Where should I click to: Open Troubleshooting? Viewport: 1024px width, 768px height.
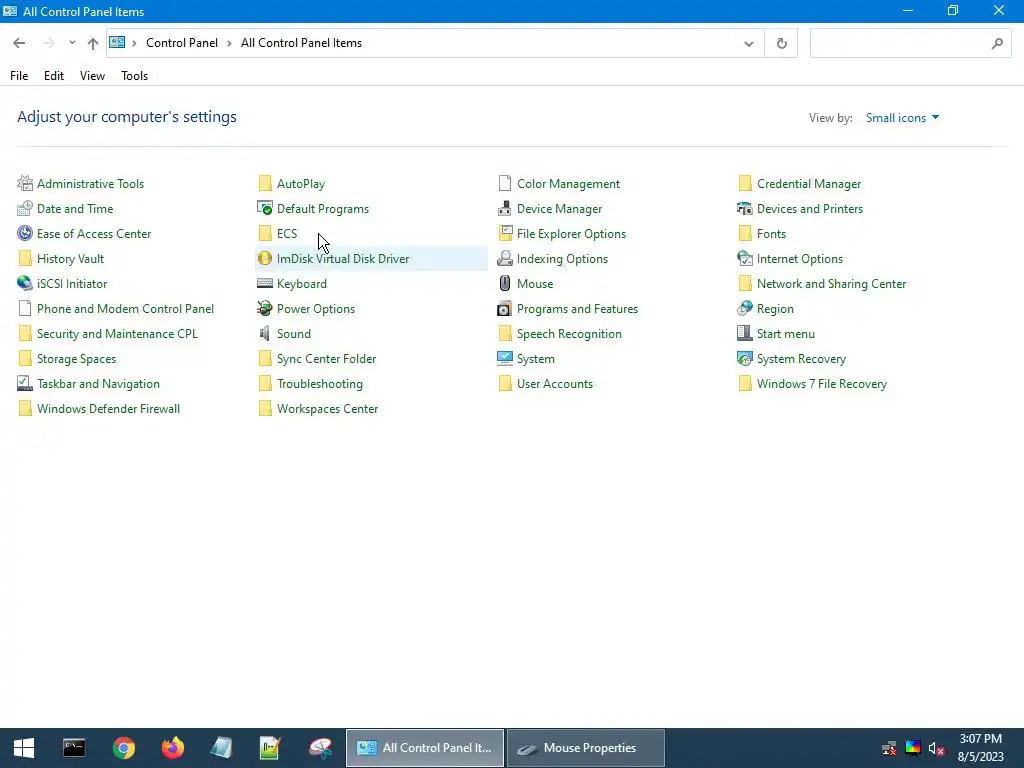coord(319,383)
